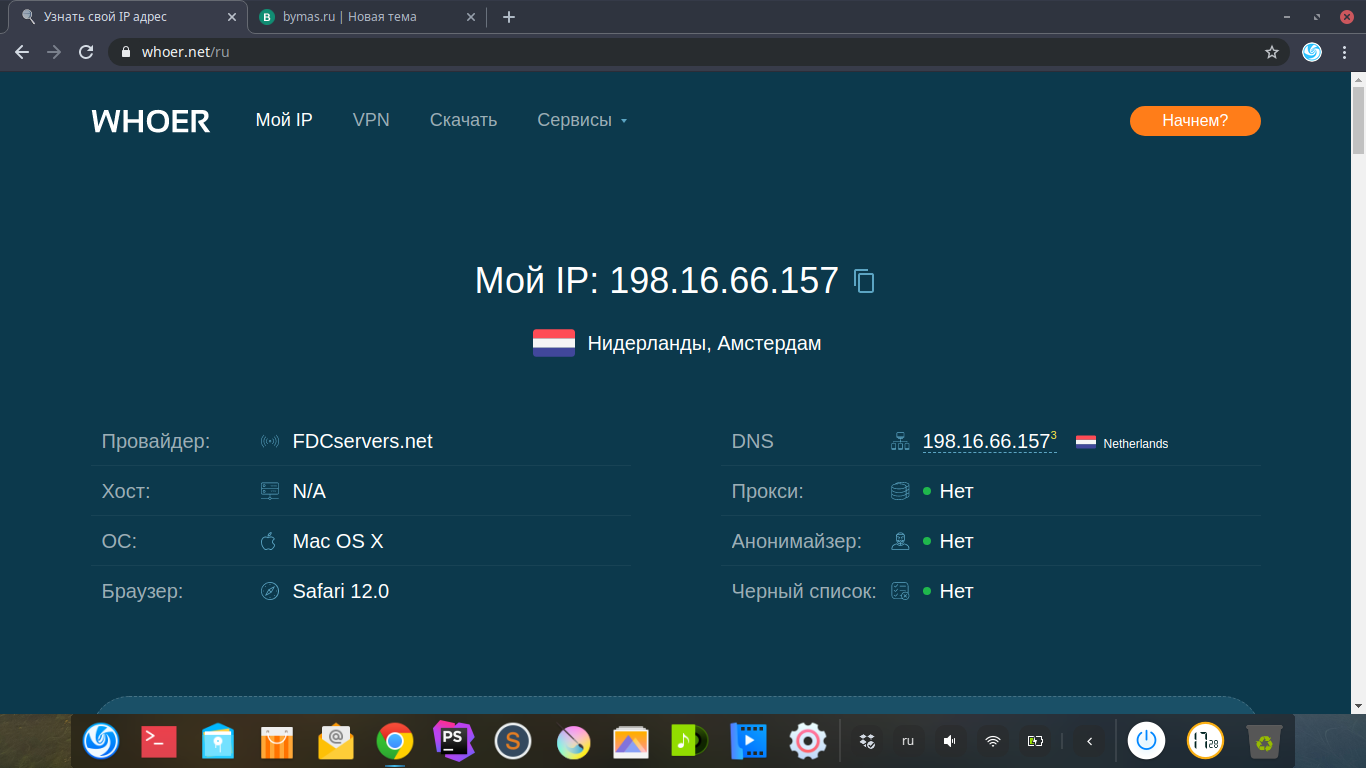1366x768 pixels.
Task: Open a new browser tab
Action: (x=509, y=17)
